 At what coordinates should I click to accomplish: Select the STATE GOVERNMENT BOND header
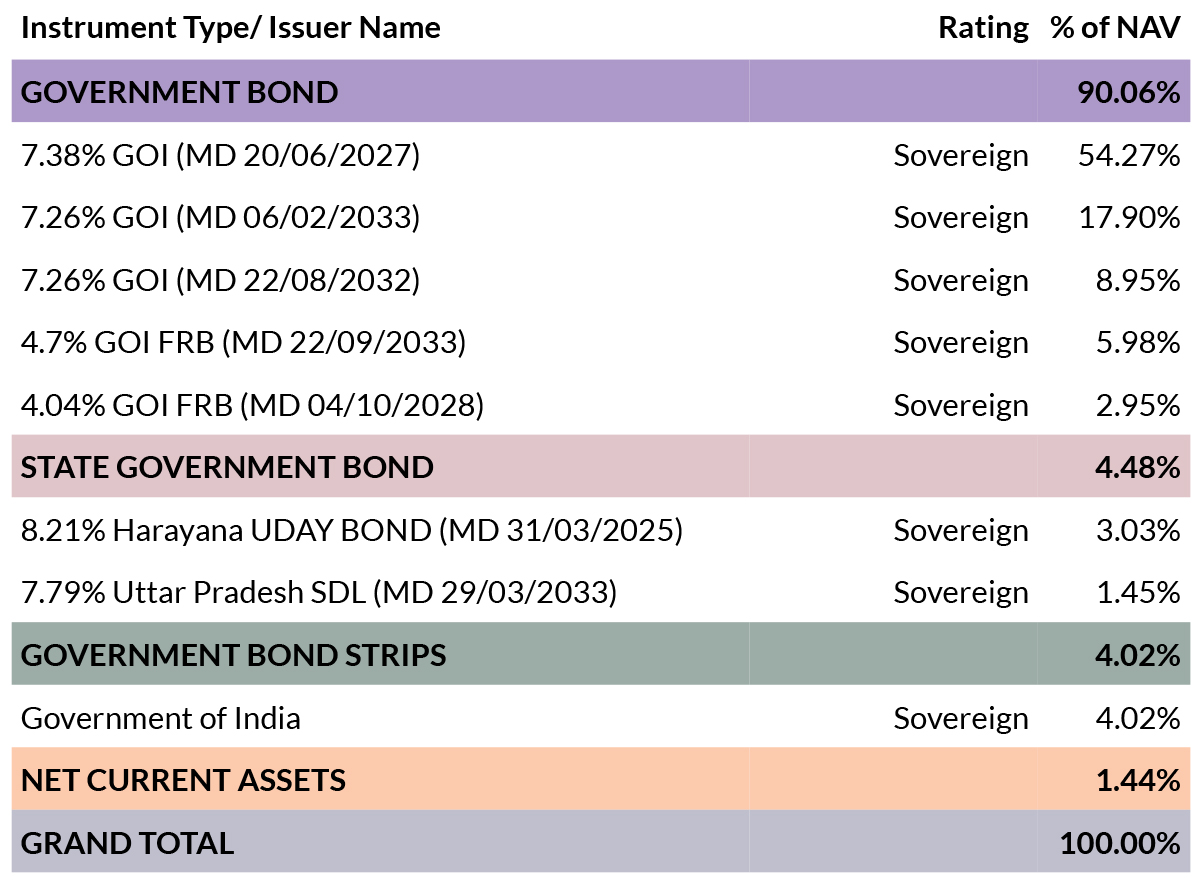click(600, 466)
